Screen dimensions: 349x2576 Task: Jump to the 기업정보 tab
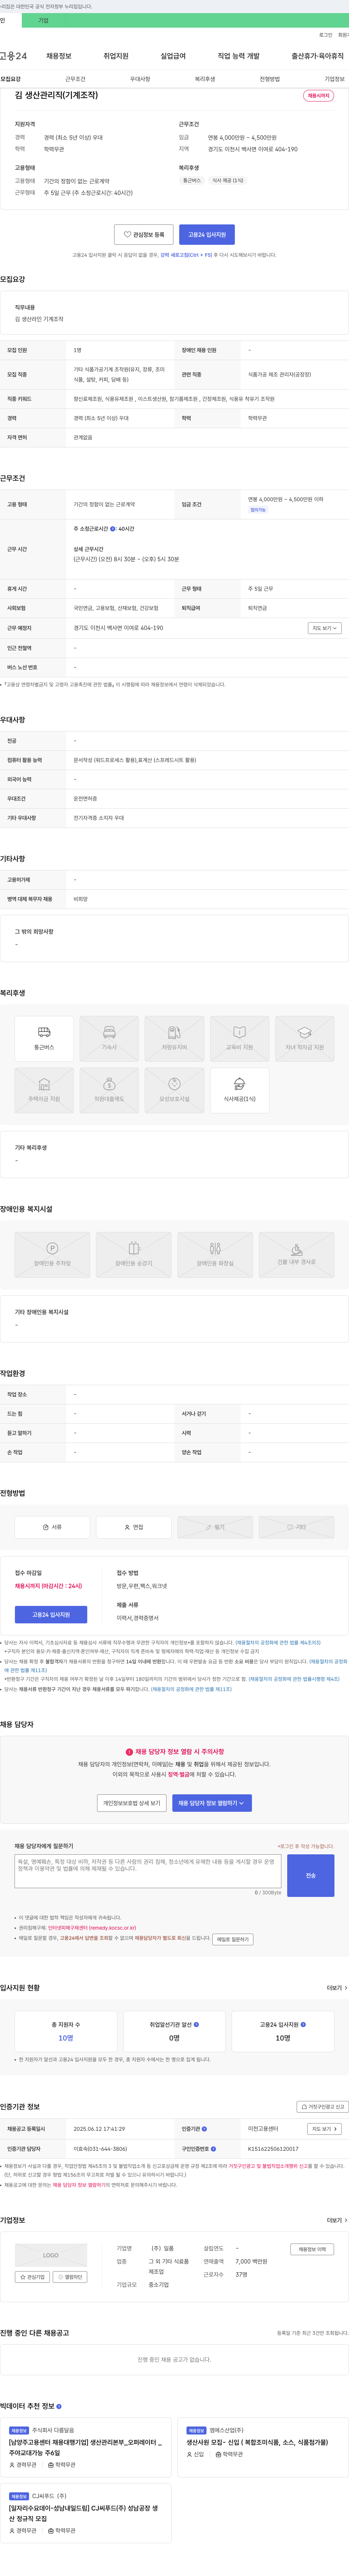click(x=335, y=79)
